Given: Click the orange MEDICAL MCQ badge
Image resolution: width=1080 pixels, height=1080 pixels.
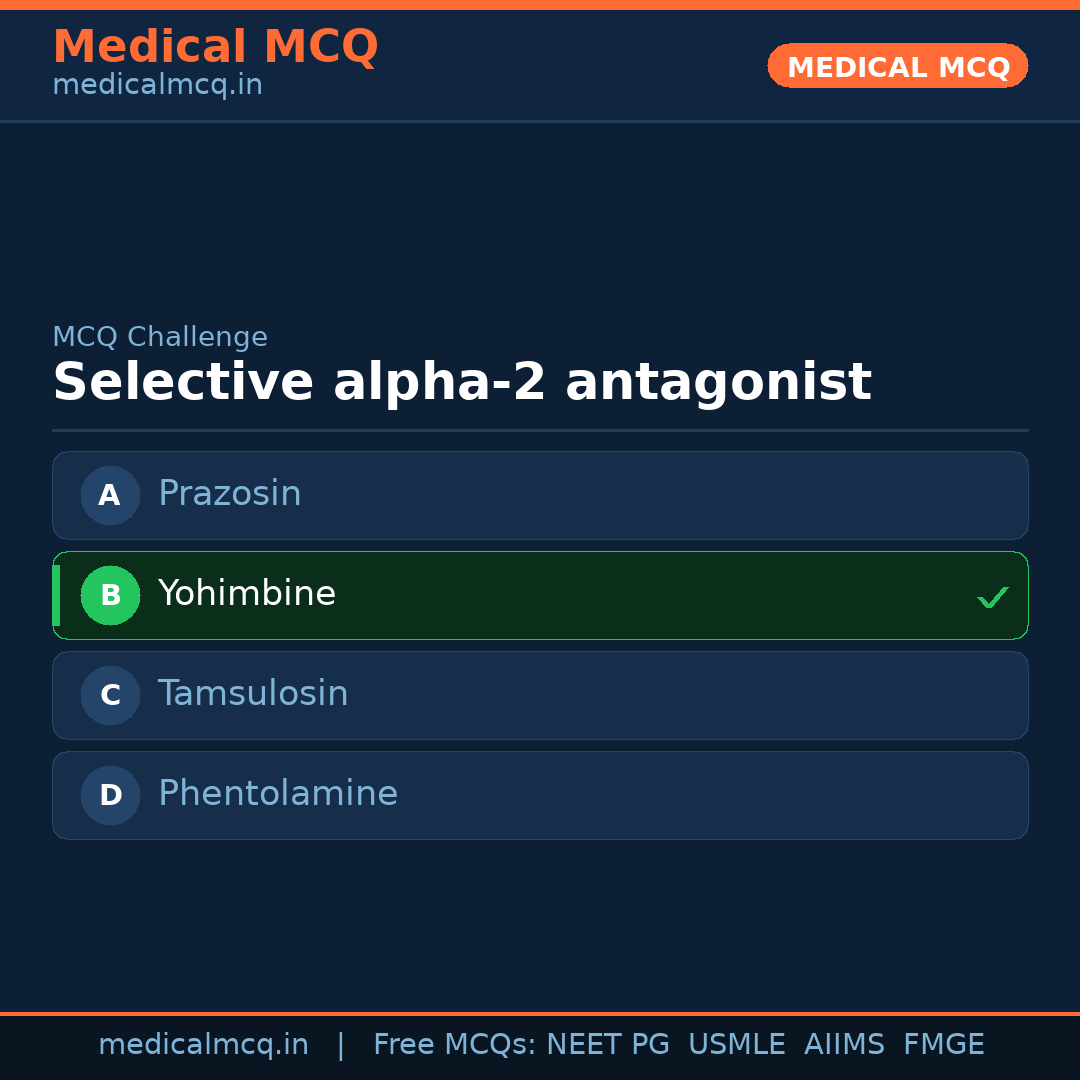Looking at the screenshot, I should [897, 66].
